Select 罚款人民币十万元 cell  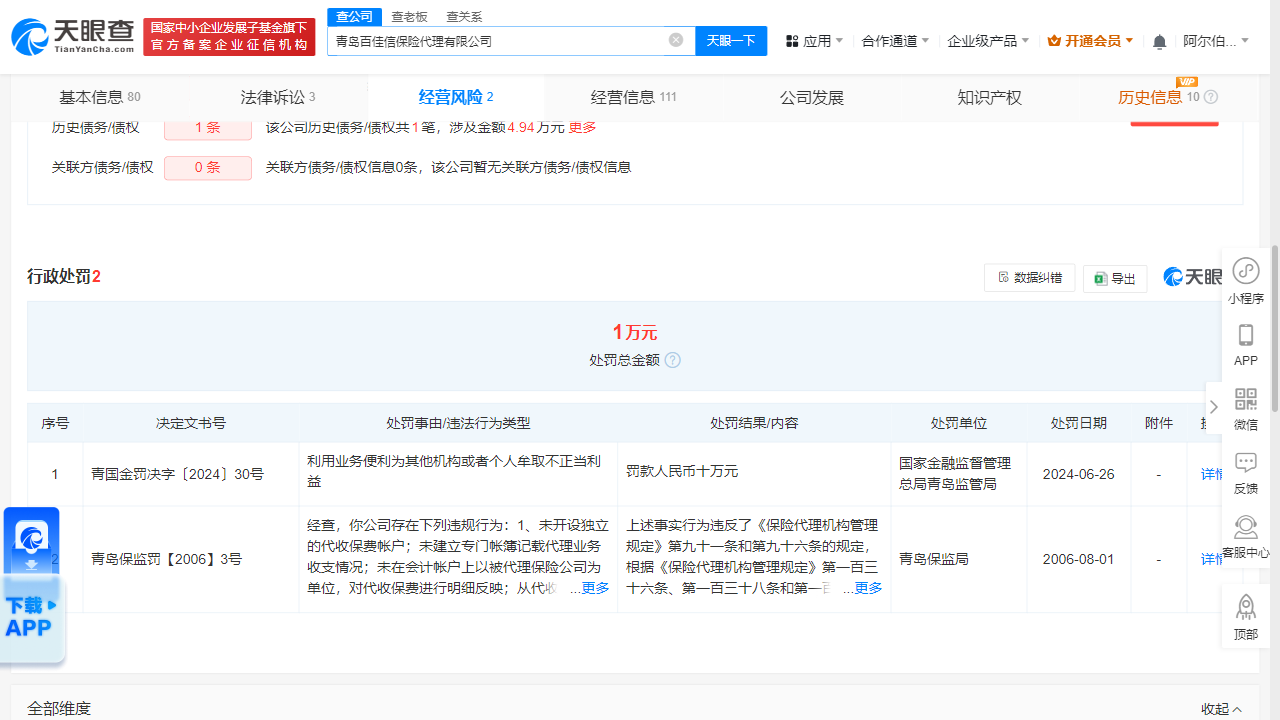pyautogui.click(x=682, y=470)
